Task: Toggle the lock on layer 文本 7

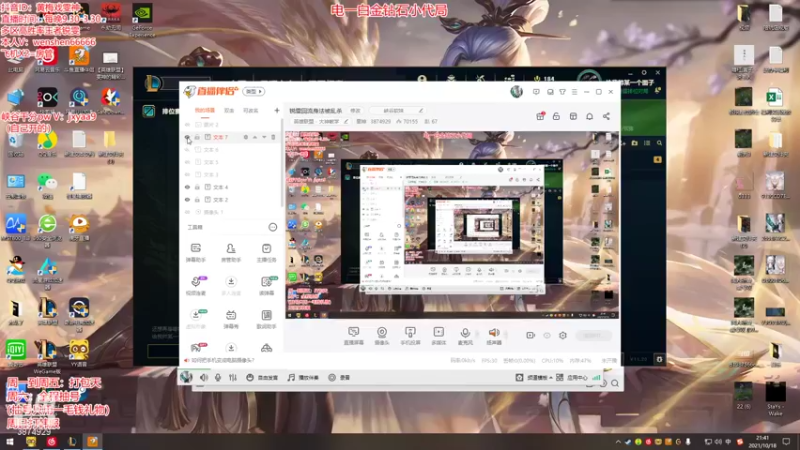Action: point(197,137)
